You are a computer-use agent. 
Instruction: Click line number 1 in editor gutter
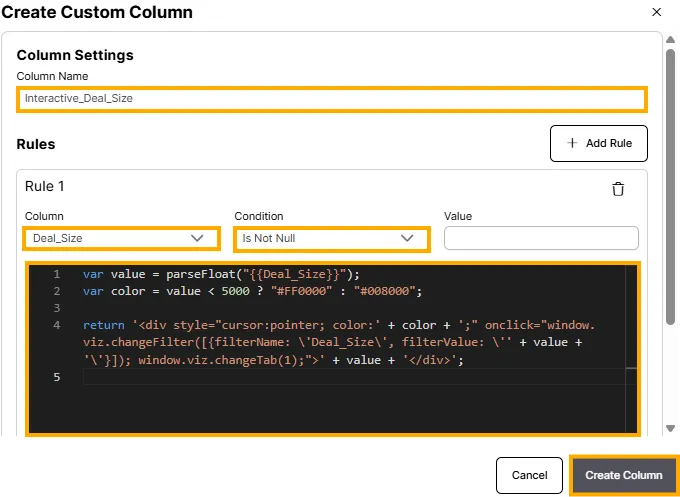tap(57, 274)
